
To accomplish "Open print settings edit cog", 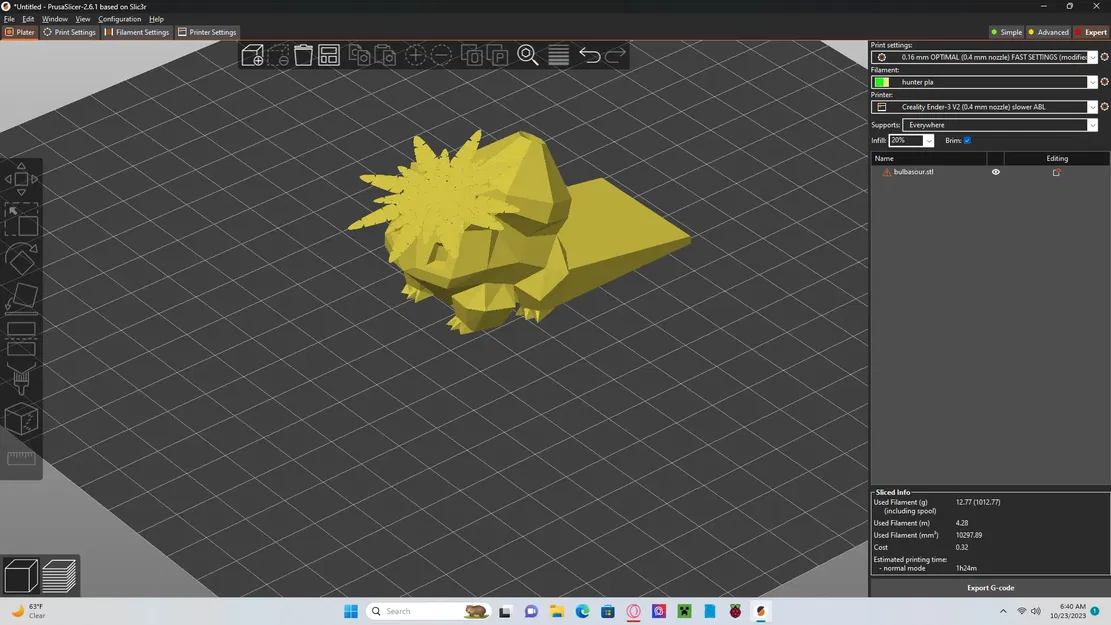I will [x=1105, y=57].
